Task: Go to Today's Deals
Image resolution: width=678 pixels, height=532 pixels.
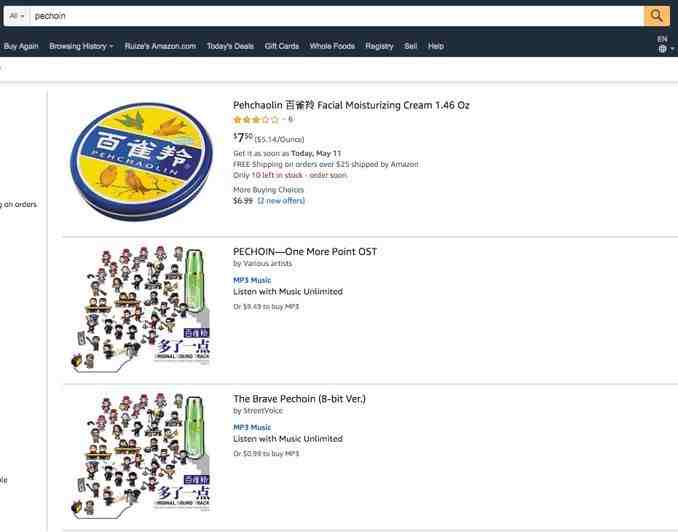Action: coord(230,46)
